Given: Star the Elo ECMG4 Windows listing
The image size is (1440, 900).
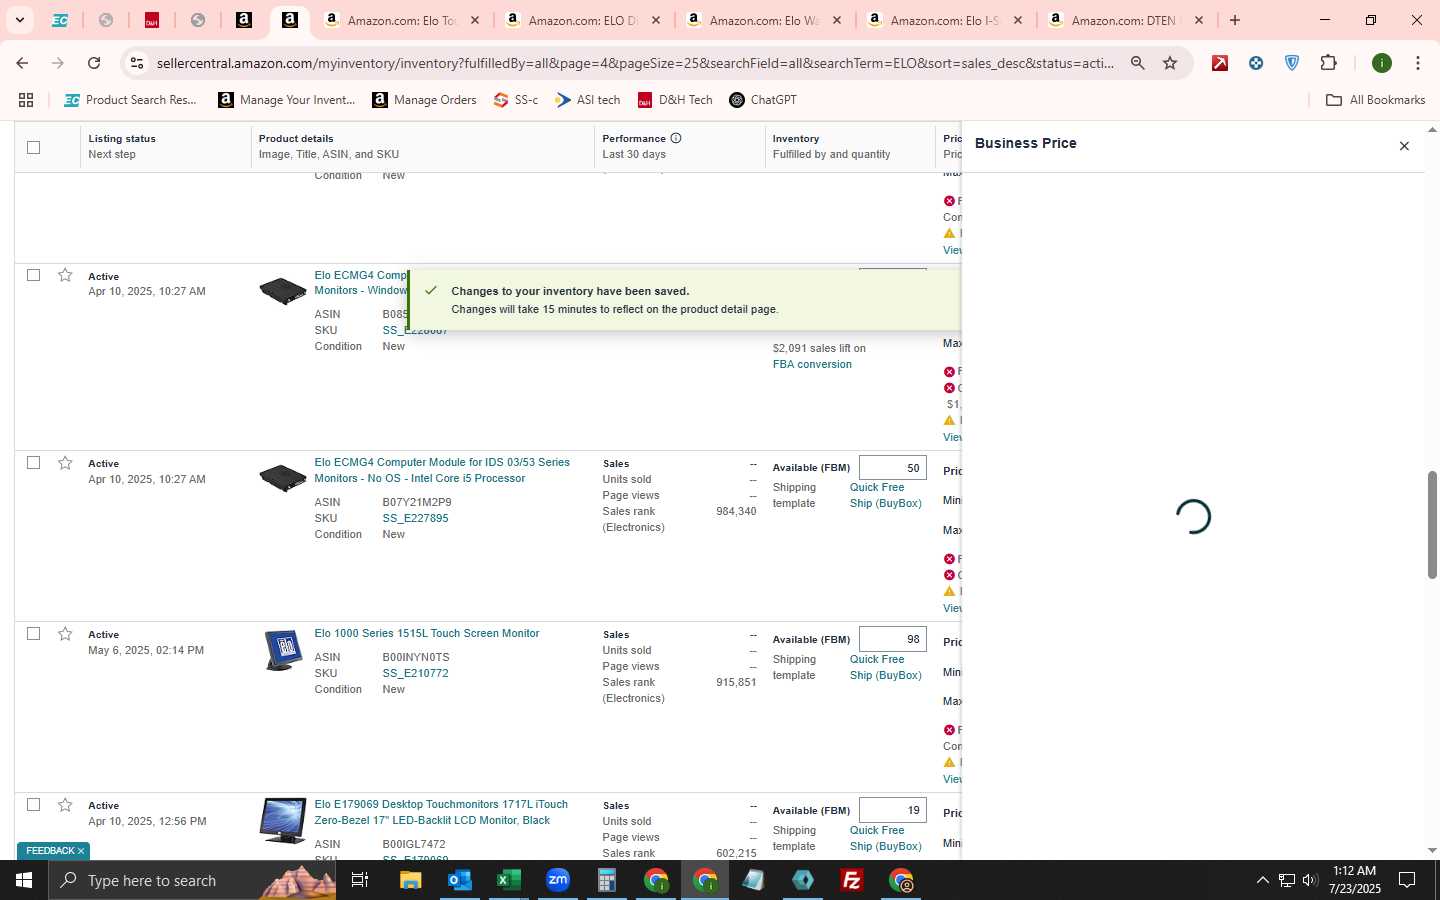Looking at the screenshot, I should point(65,275).
